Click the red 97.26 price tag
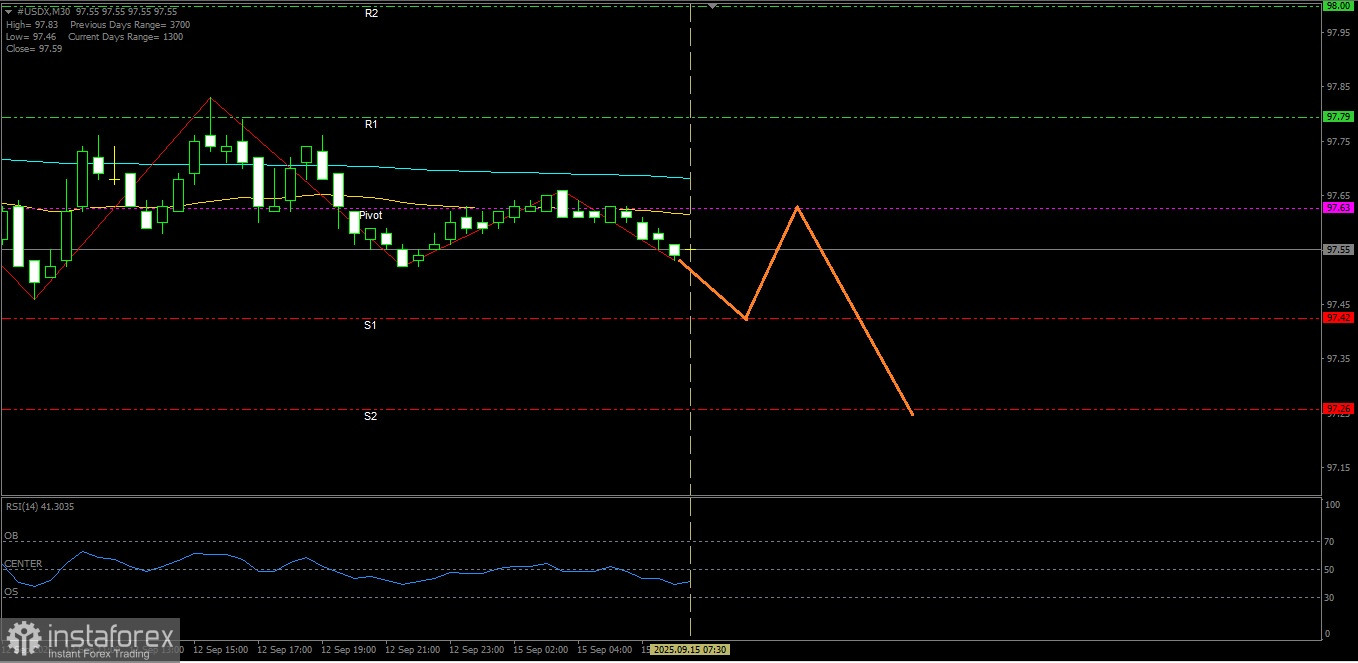The image size is (1358, 663). pos(1338,409)
